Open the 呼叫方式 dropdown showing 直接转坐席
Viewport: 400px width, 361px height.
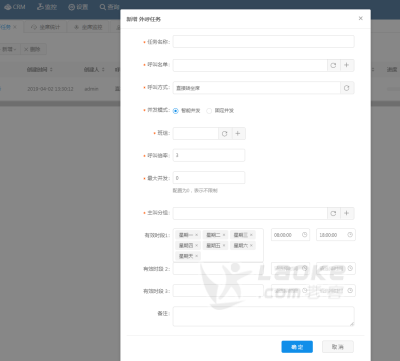256,88
